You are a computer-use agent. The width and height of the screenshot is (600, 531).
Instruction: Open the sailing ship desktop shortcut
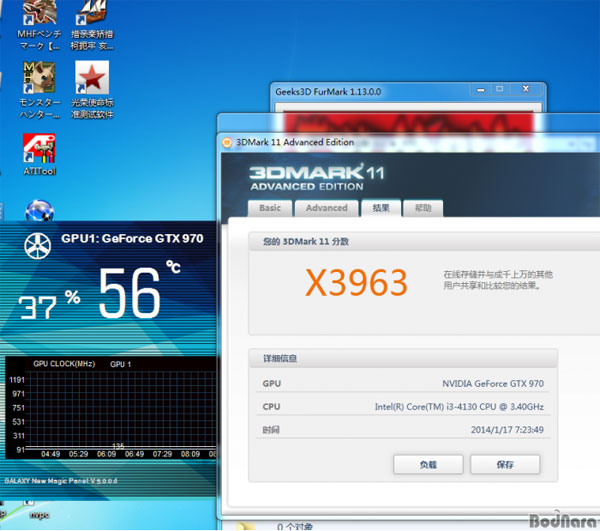point(92,15)
